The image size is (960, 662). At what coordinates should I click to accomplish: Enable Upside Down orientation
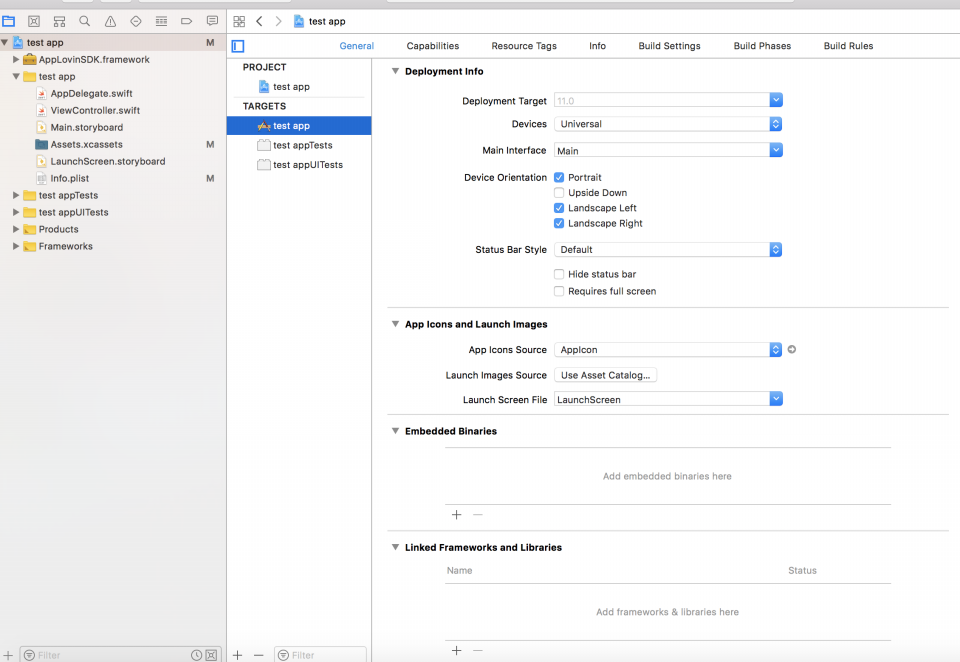pos(559,193)
